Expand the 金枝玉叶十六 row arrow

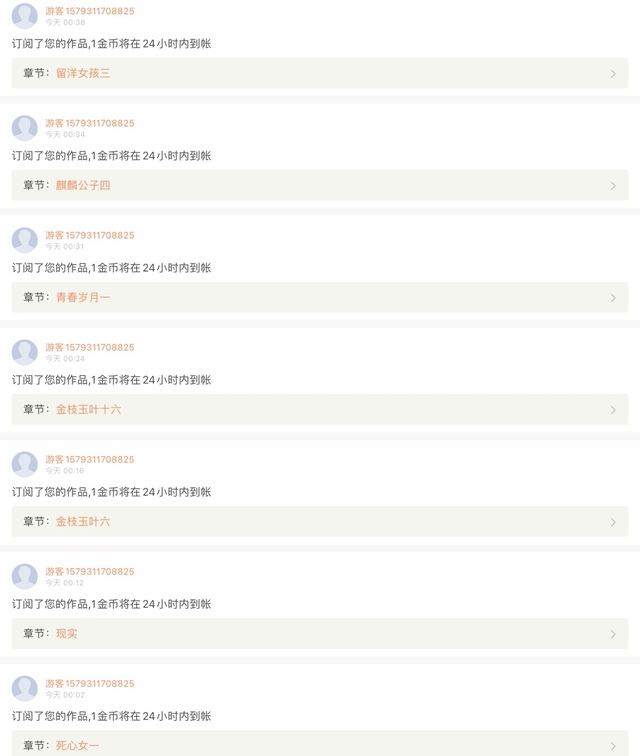tap(613, 410)
